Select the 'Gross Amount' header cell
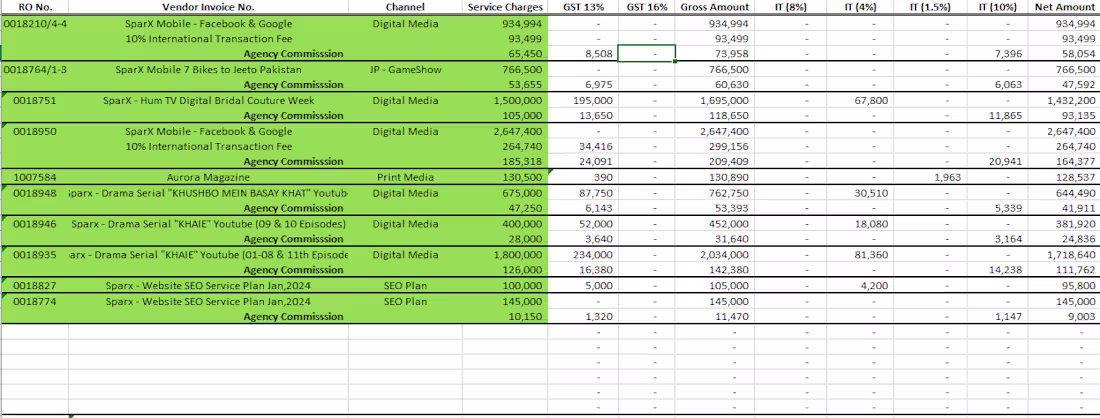This screenshot has height=418, width=1100. tap(714, 7)
